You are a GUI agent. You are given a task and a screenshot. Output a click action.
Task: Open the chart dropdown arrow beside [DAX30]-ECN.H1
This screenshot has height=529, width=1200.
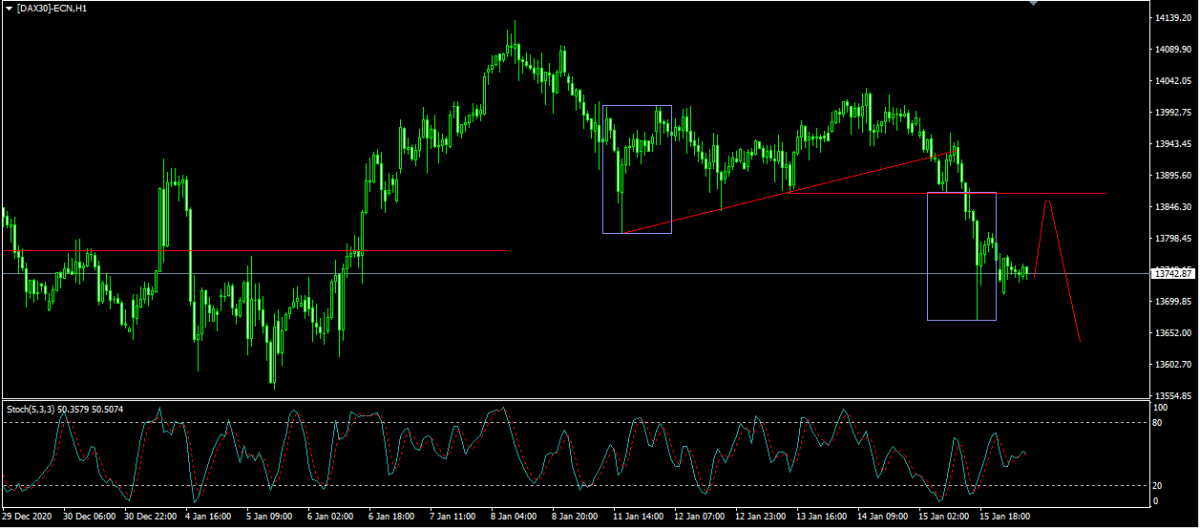point(9,8)
